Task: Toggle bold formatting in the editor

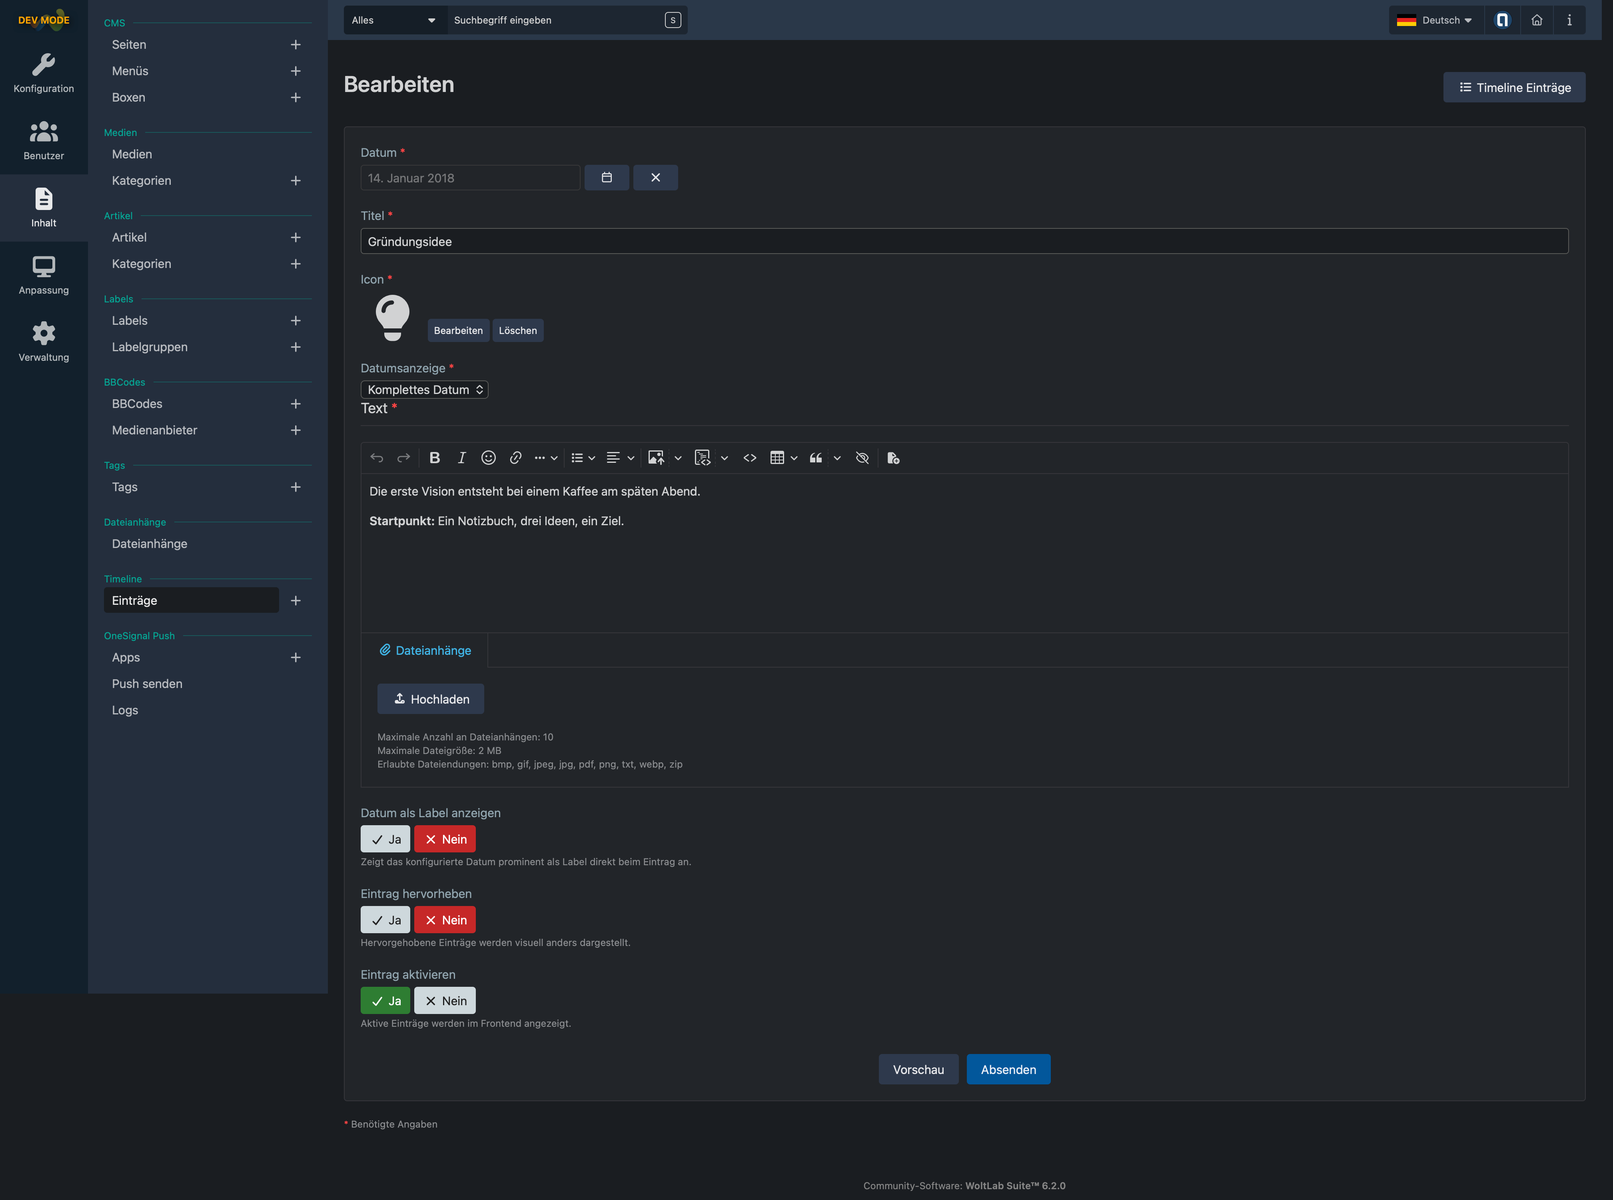Action: [434, 458]
